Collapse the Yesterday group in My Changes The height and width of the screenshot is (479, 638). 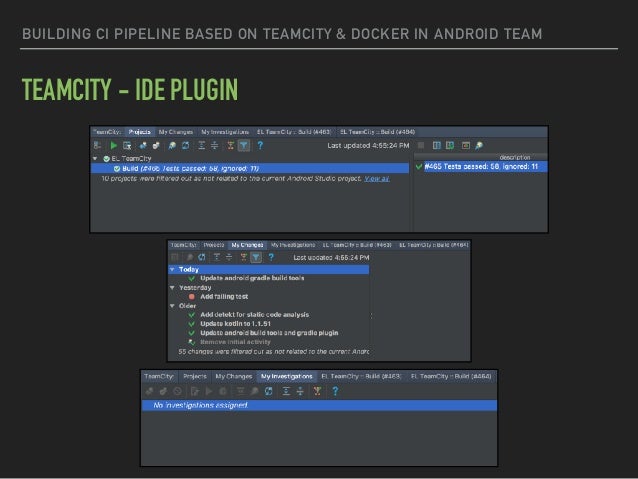tap(172, 288)
